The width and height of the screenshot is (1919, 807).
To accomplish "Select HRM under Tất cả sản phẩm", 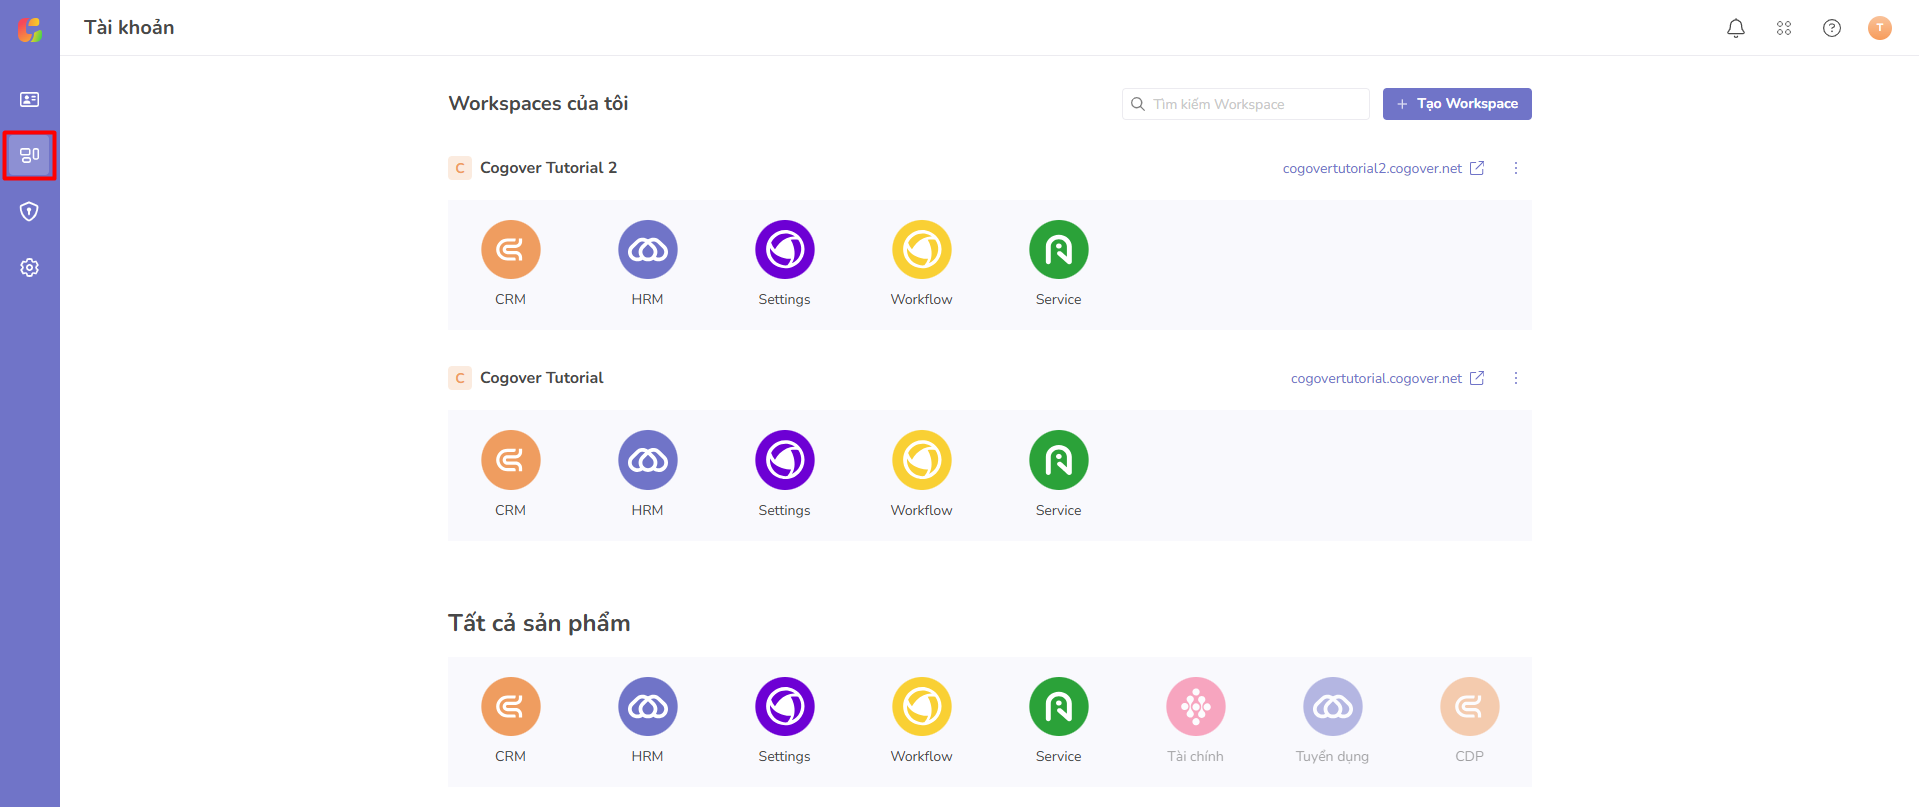I will [648, 707].
